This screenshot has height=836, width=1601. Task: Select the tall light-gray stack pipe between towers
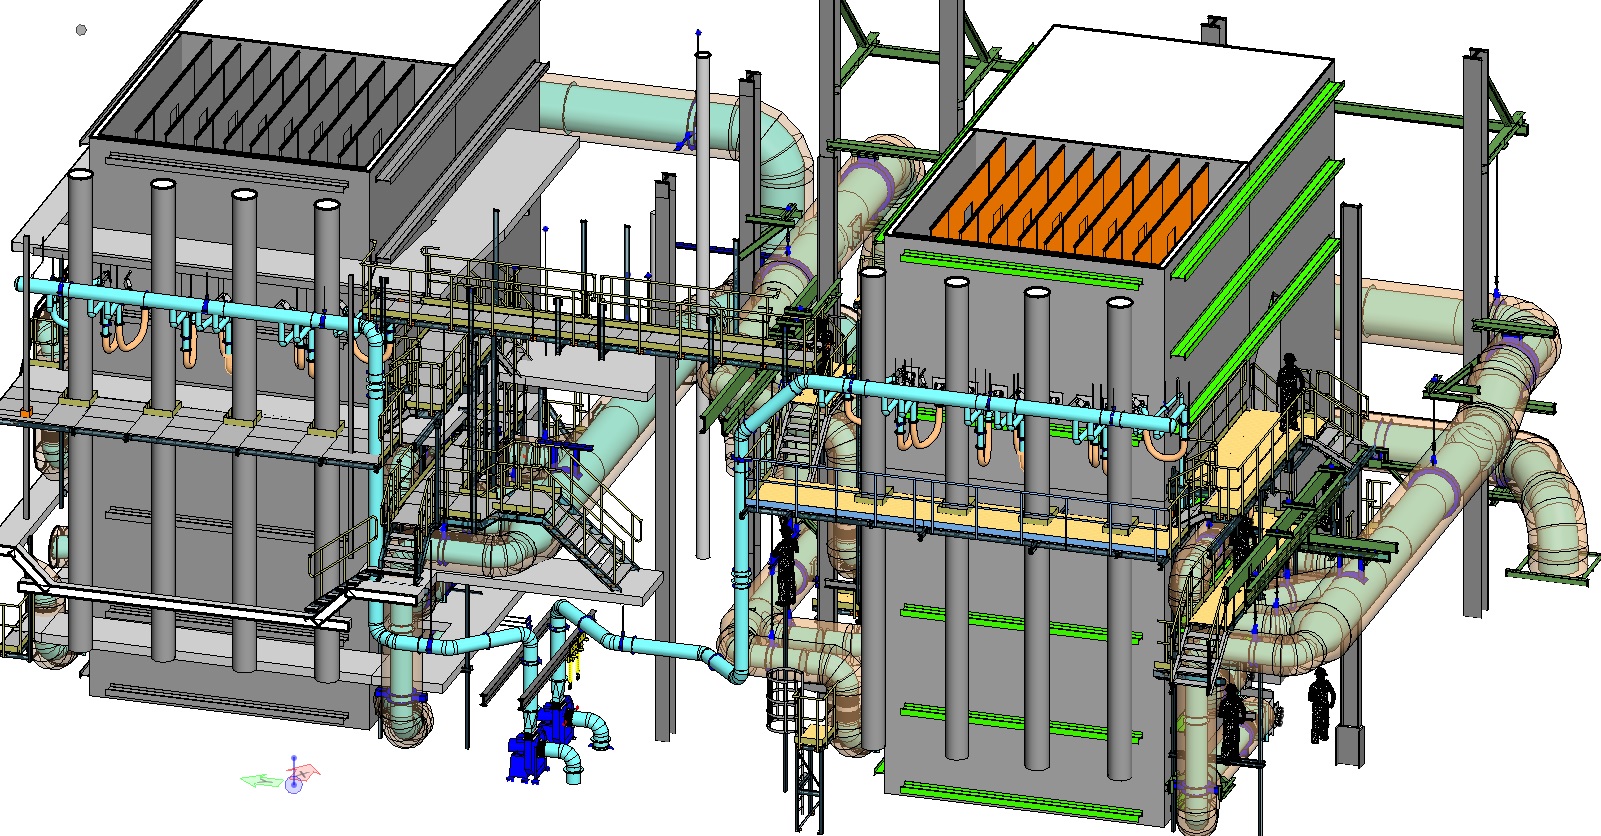[x=704, y=304]
